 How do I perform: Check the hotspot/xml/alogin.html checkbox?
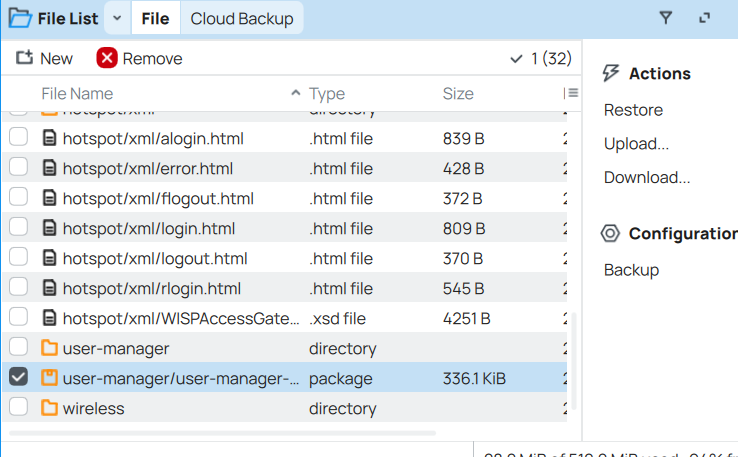point(18,138)
